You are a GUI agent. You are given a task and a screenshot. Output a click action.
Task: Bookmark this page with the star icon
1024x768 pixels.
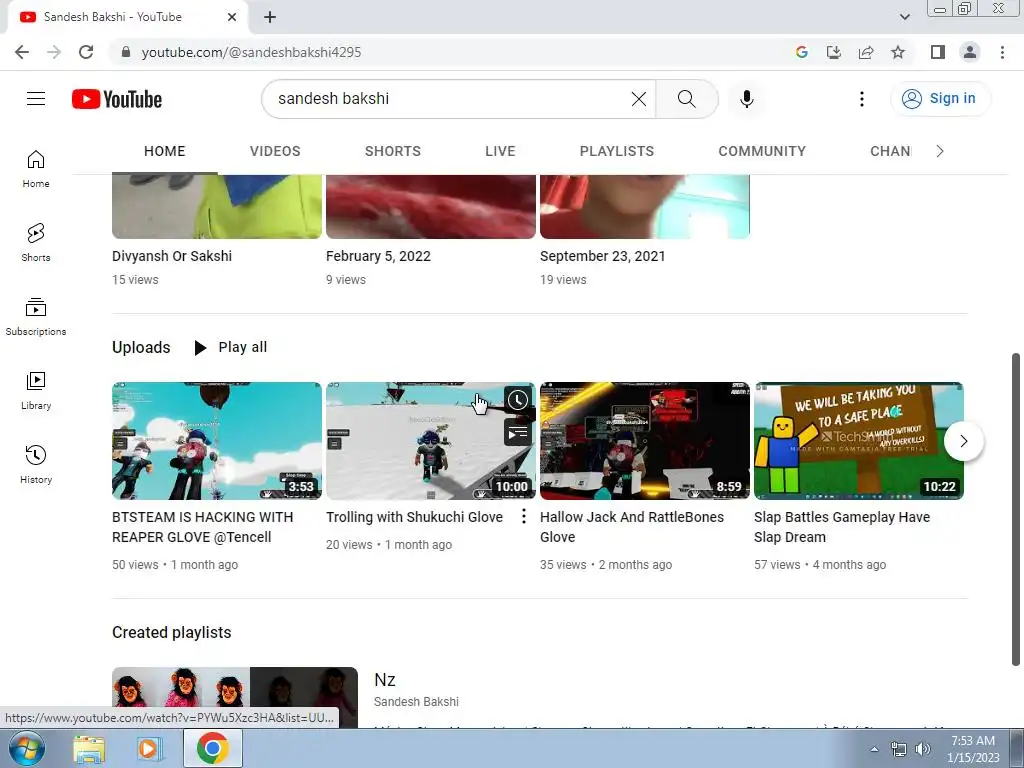click(898, 52)
